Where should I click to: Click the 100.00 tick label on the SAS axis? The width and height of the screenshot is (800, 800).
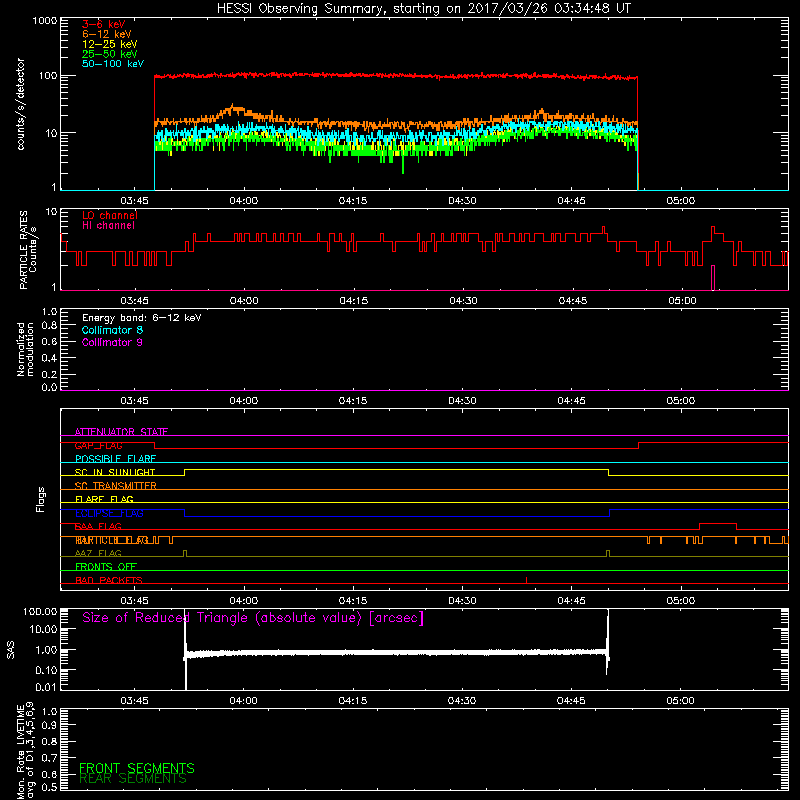click(40, 611)
